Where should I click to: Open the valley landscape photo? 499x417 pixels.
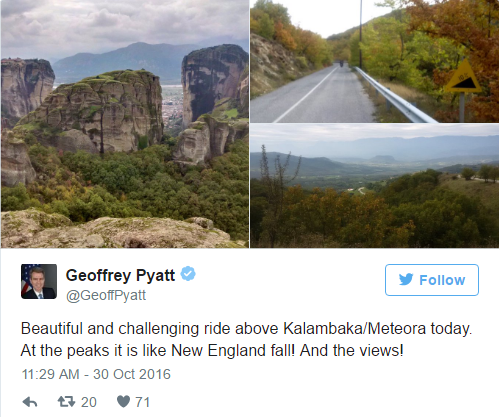(375, 186)
